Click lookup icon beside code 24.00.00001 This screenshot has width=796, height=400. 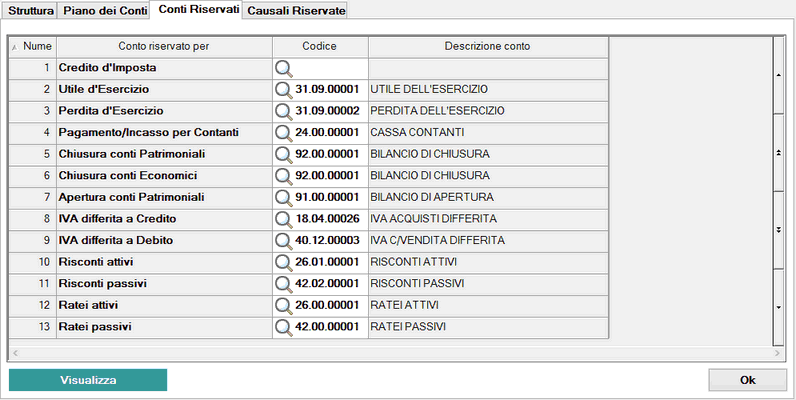point(284,134)
